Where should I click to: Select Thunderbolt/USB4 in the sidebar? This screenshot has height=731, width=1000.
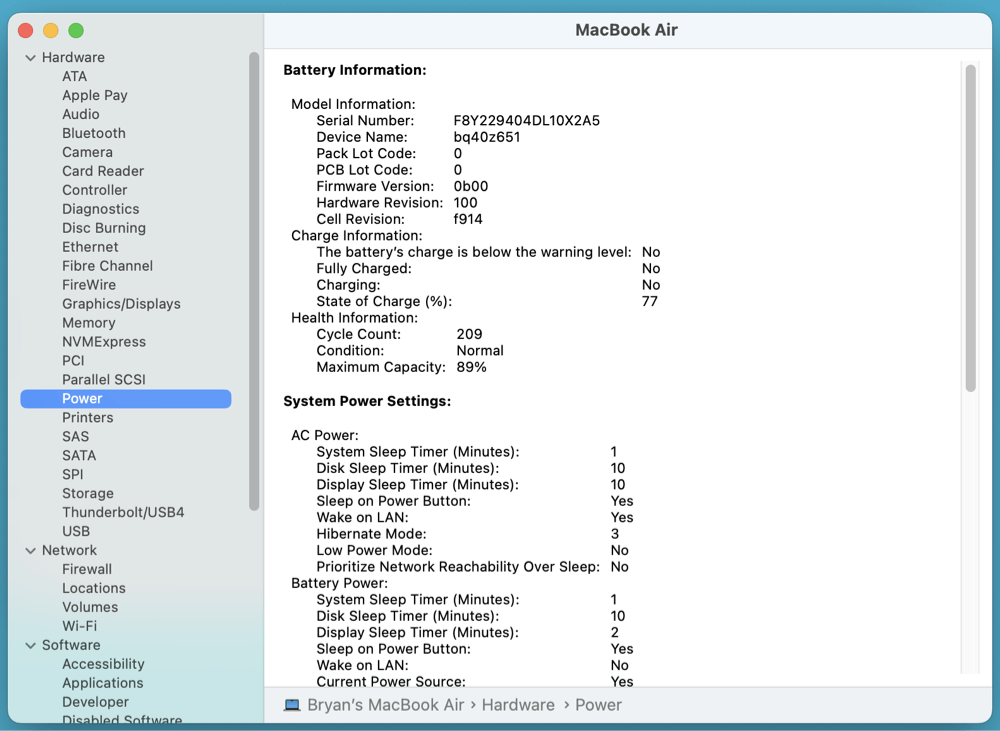tap(124, 512)
